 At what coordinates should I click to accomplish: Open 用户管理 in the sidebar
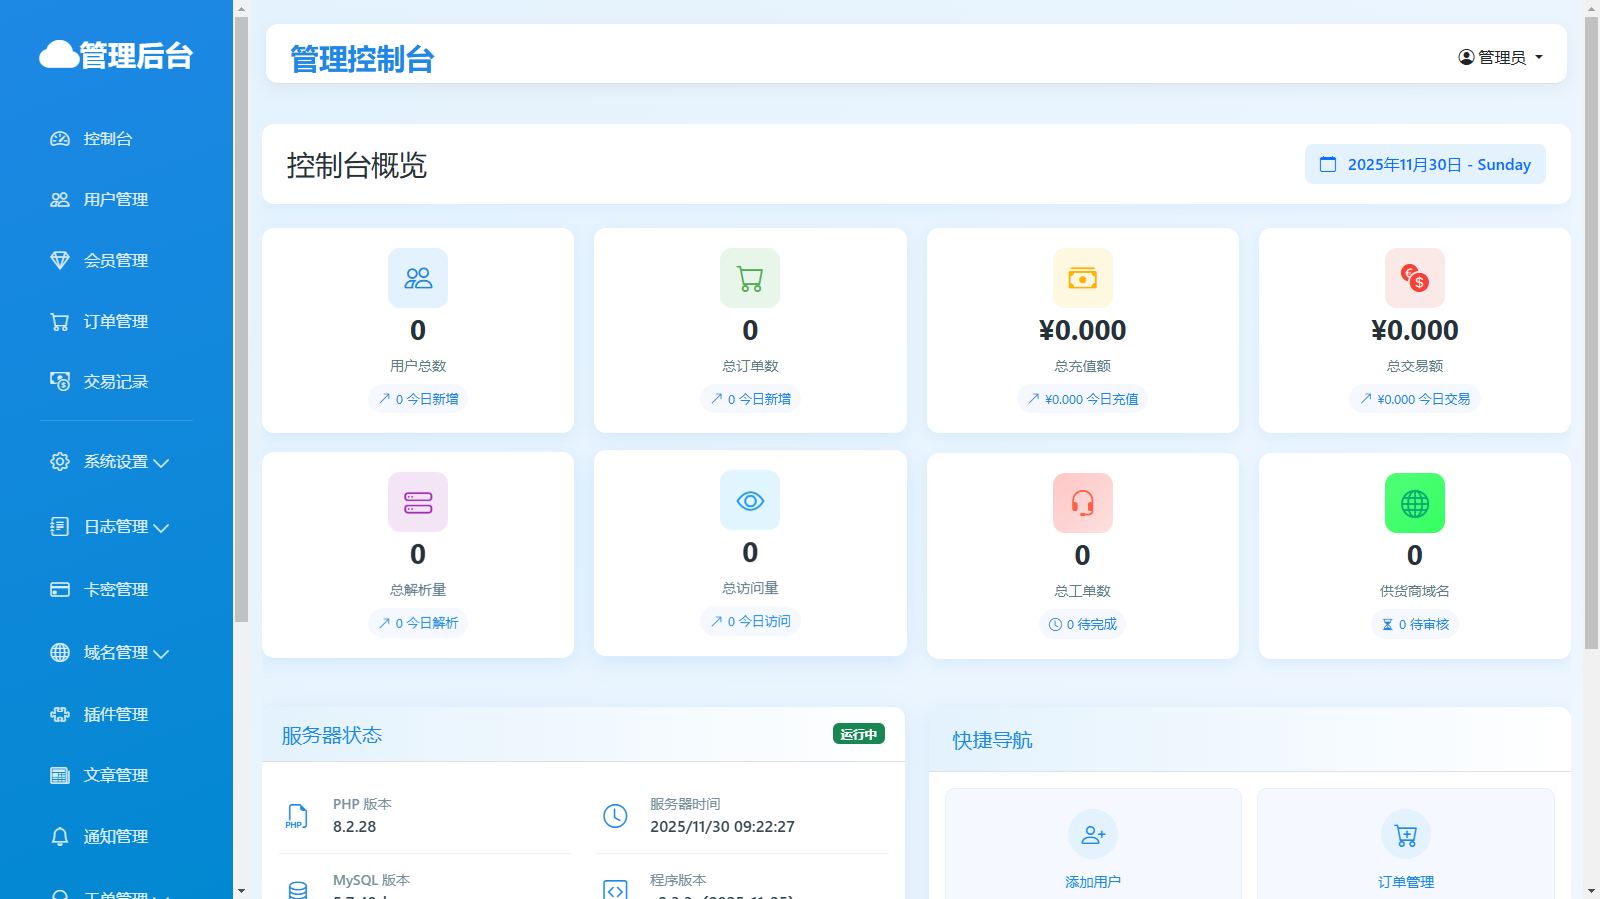115,200
